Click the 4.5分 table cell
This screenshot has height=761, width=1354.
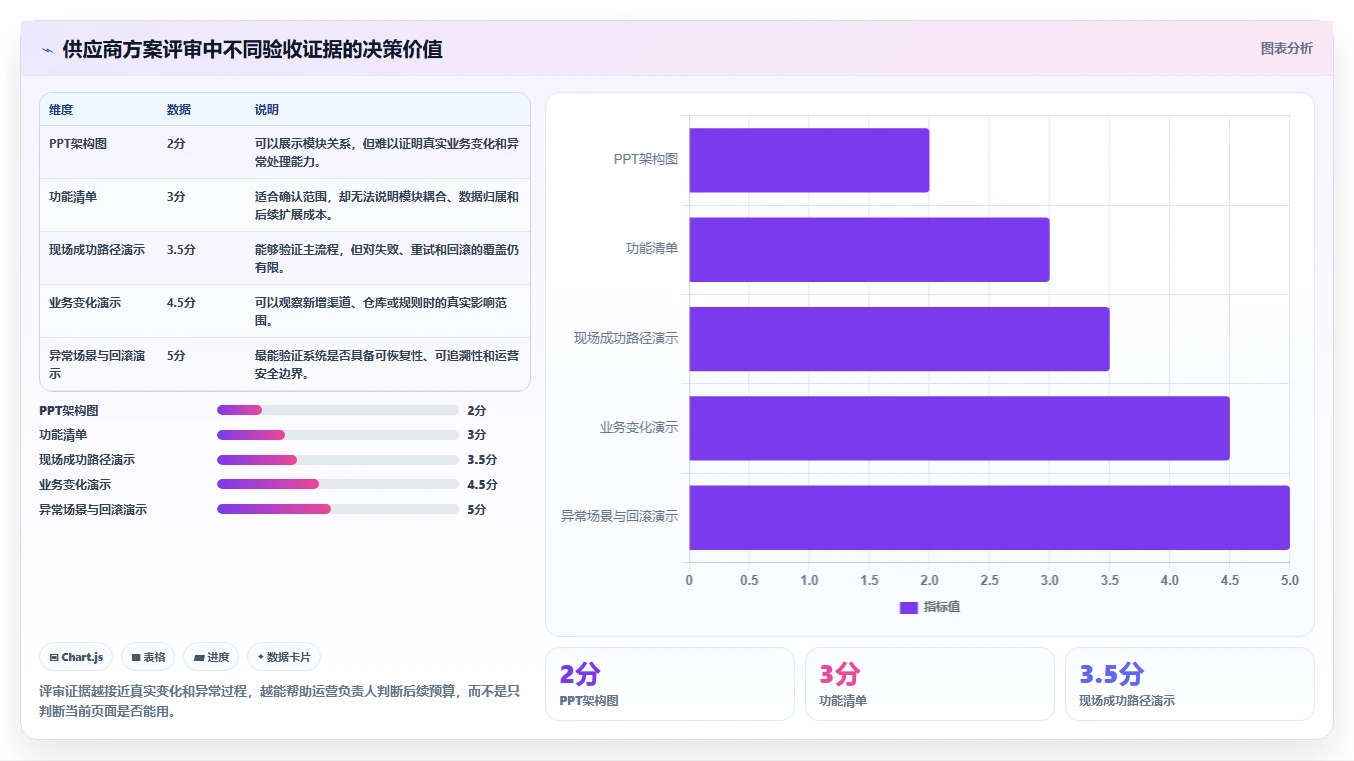click(181, 303)
